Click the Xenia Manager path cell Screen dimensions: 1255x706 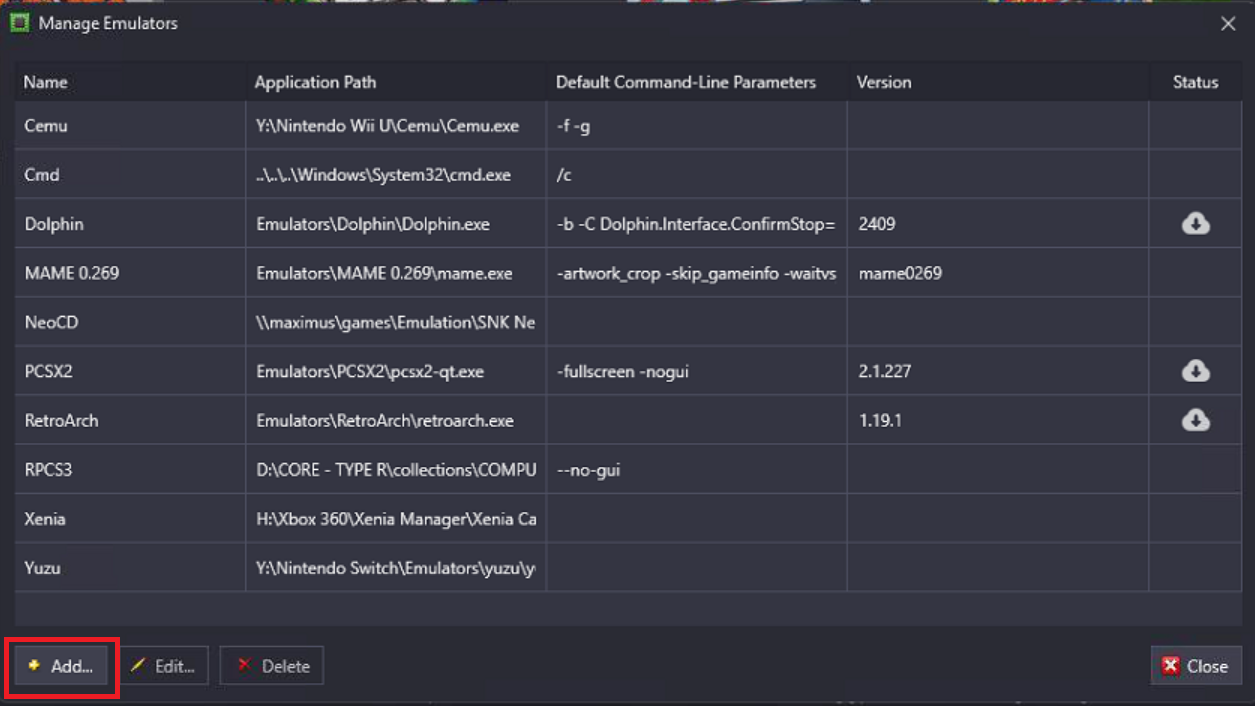click(x=396, y=518)
